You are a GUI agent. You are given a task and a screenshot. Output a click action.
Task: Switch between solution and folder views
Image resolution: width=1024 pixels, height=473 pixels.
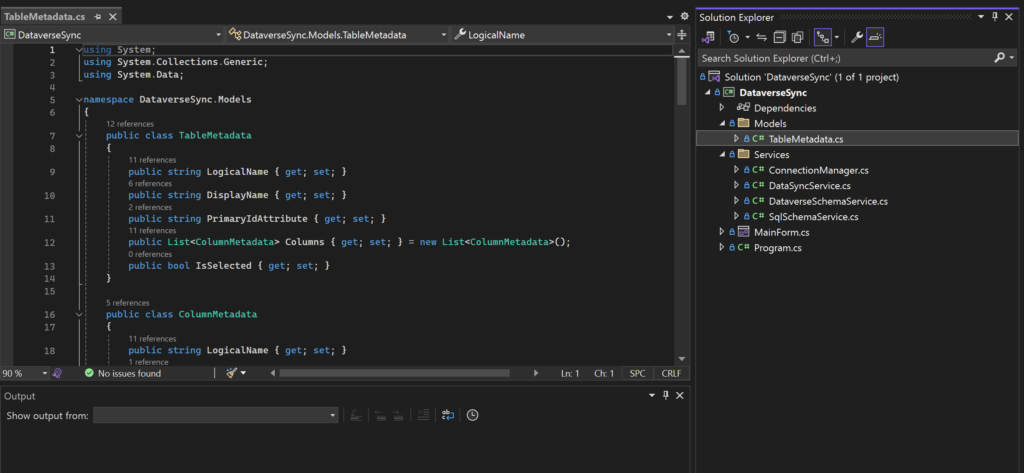point(708,38)
